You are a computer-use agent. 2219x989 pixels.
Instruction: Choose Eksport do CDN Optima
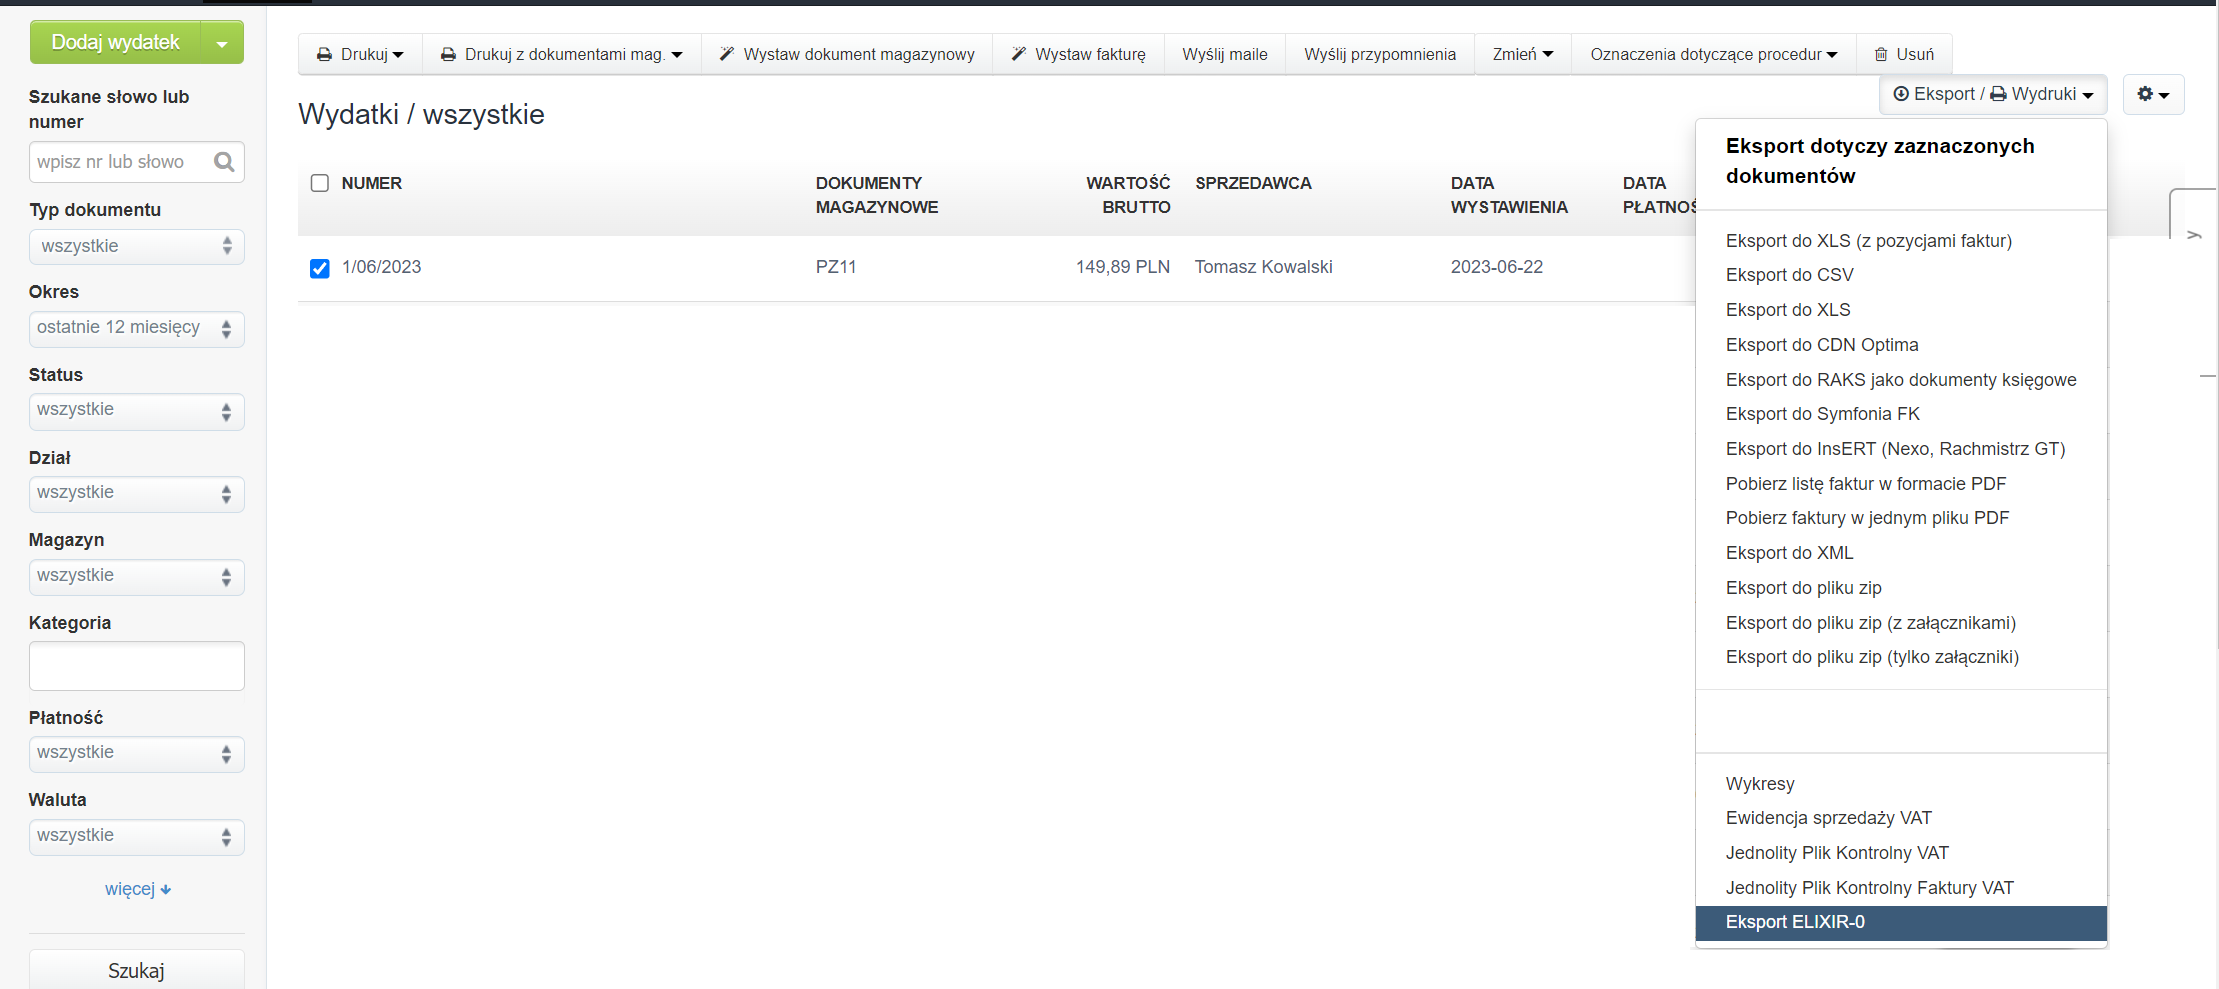pos(1822,345)
